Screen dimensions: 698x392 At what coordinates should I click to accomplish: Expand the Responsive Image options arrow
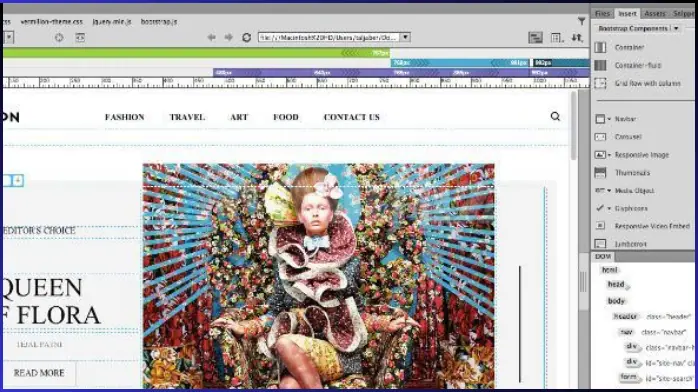tap(609, 155)
